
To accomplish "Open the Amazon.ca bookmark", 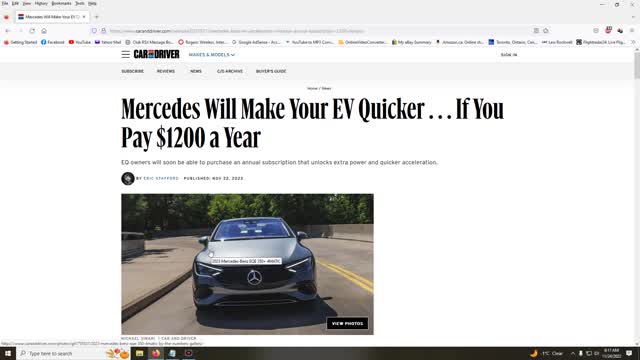I will [460, 42].
